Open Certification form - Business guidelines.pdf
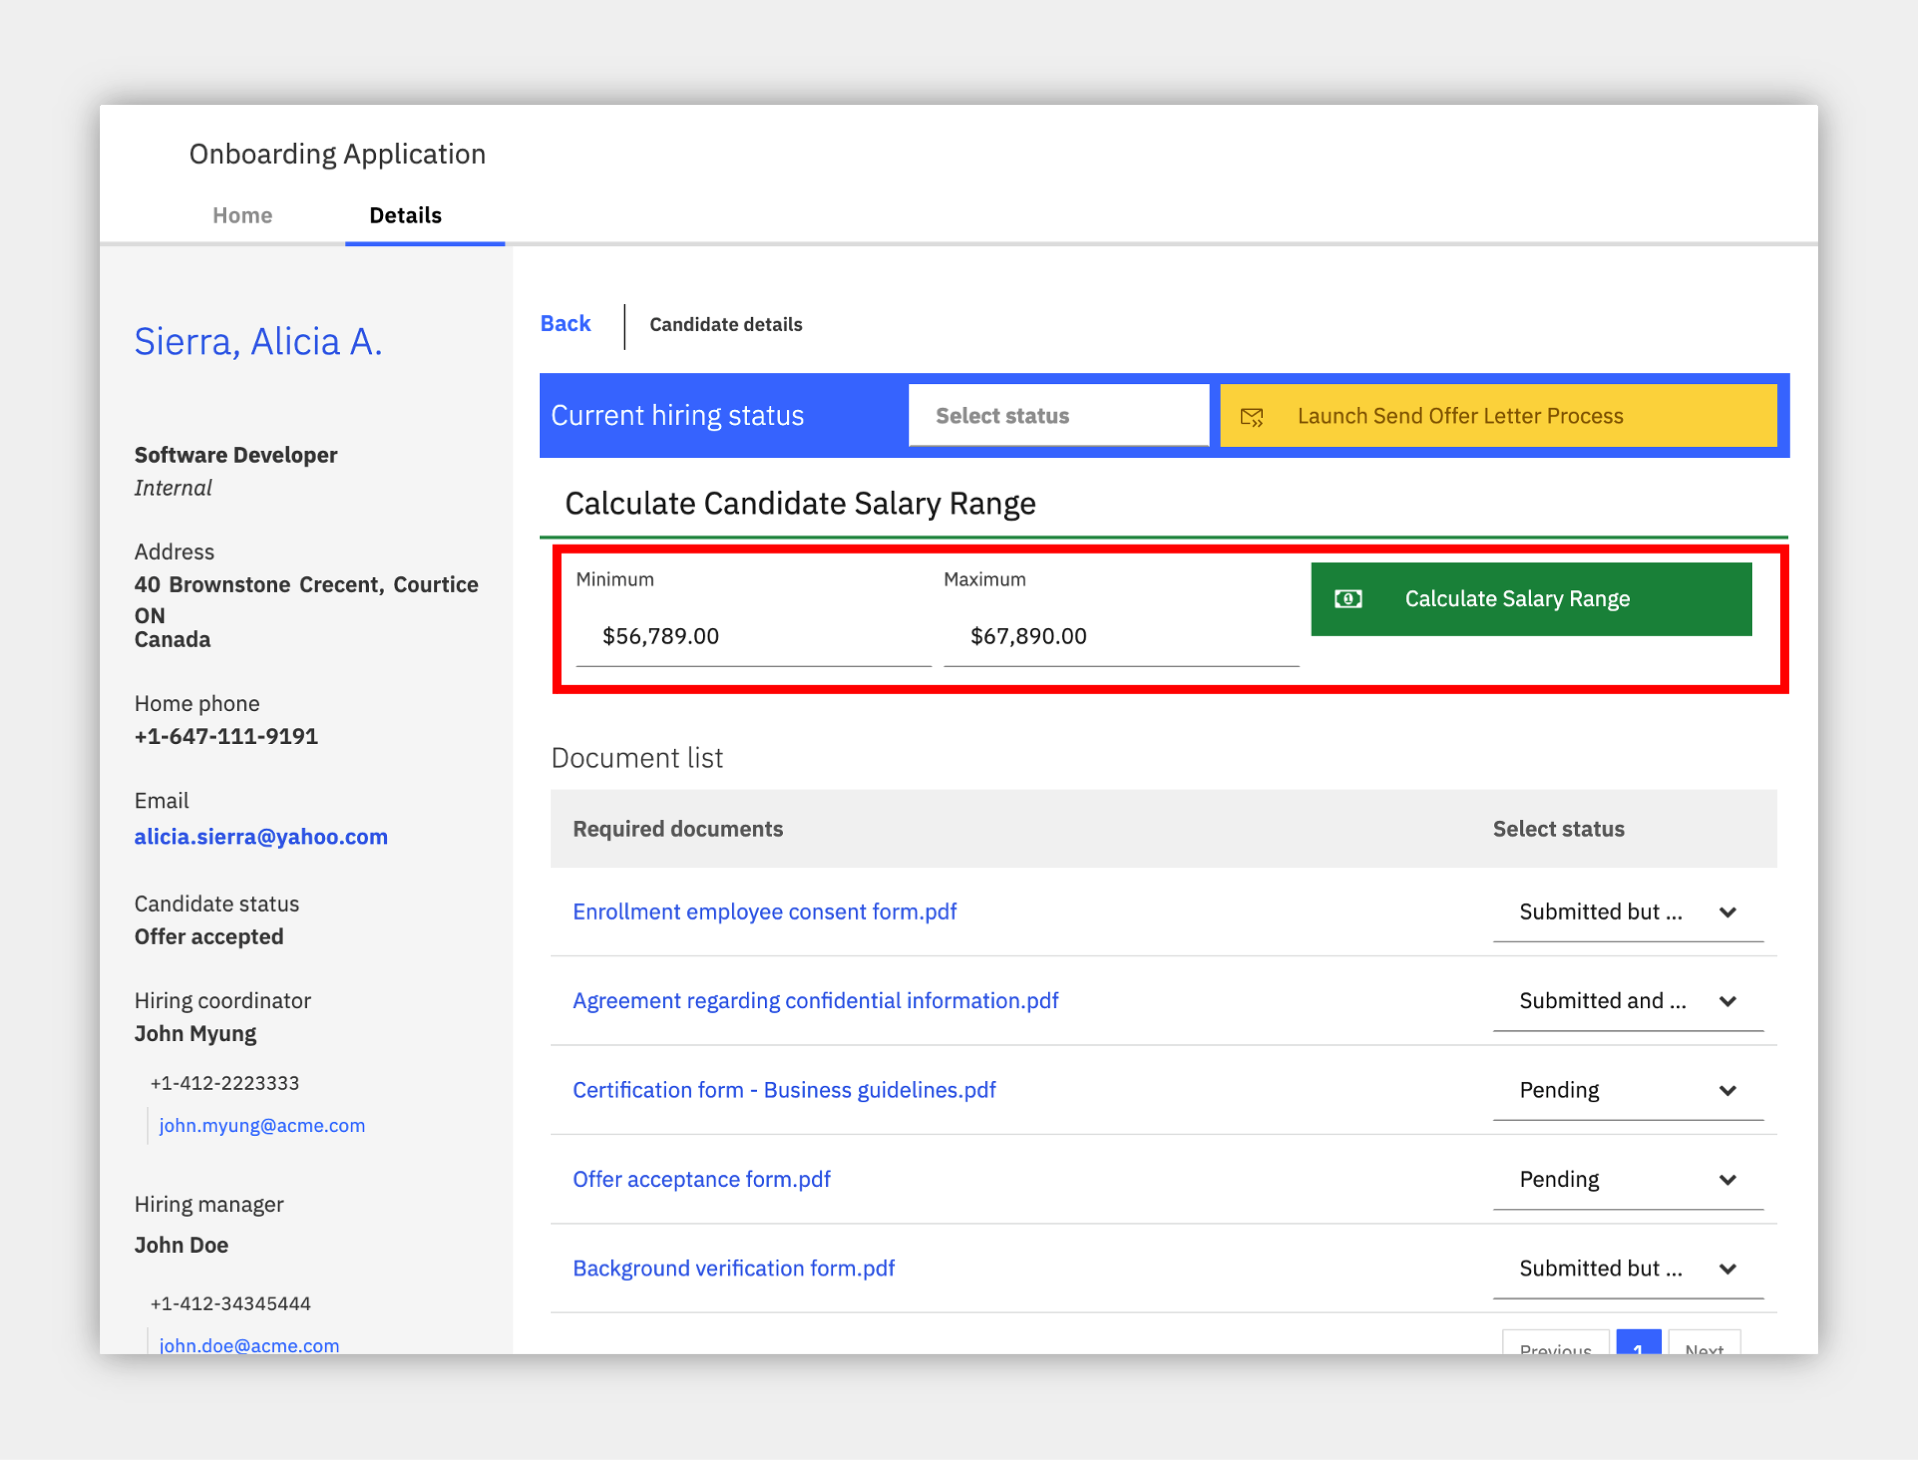Screen dimensions: 1918x1460 784,1090
